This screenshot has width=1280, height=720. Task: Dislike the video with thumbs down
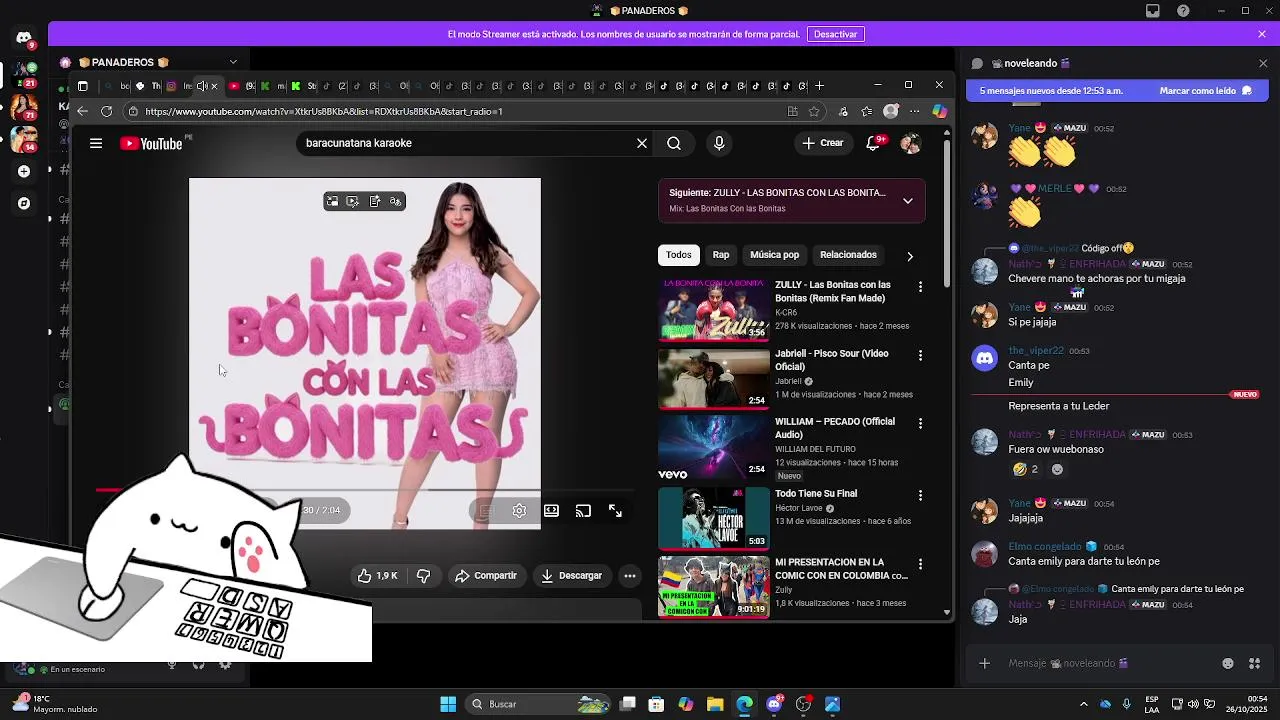[423, 576]
